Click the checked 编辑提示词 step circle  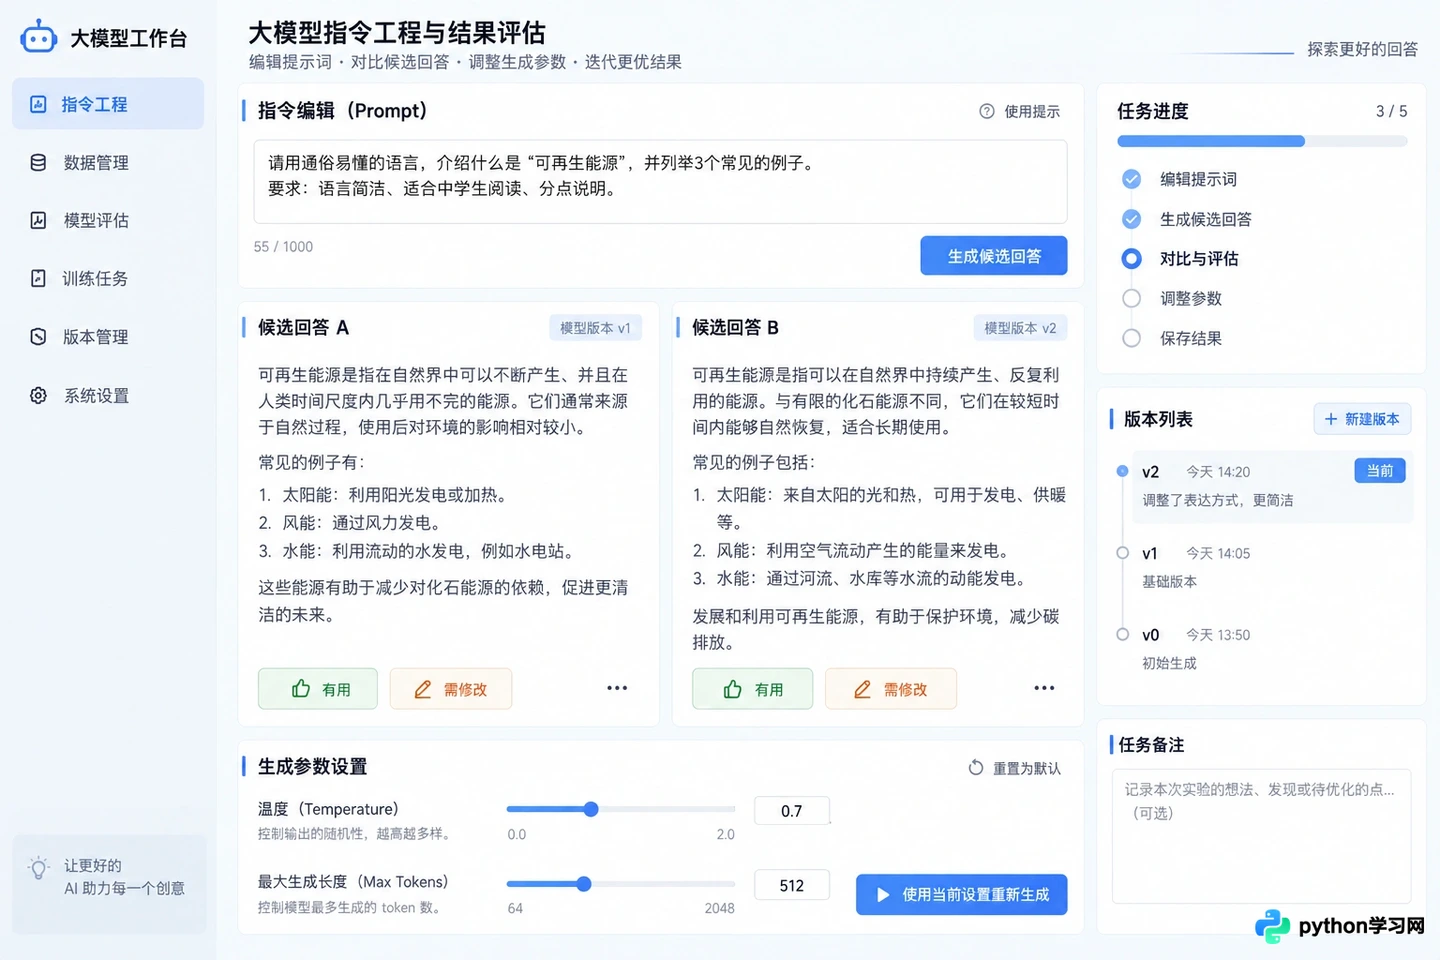pyautogui.click(x=1131, y=179)
